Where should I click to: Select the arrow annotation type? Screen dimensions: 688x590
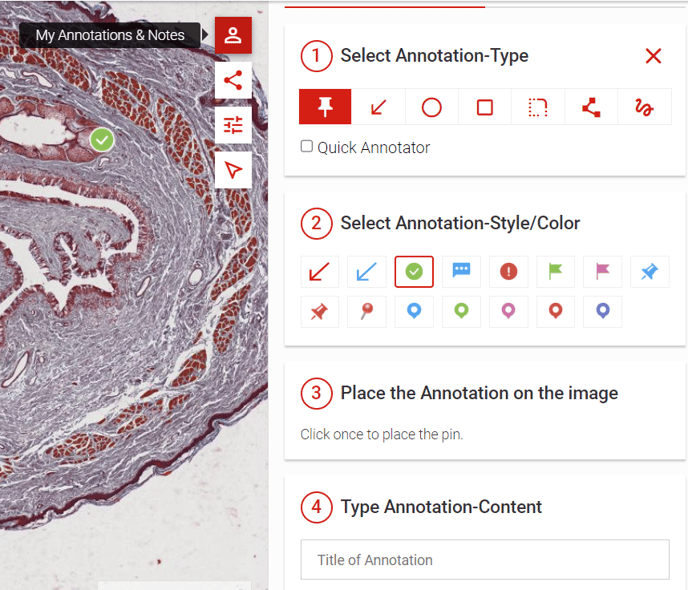378,107
